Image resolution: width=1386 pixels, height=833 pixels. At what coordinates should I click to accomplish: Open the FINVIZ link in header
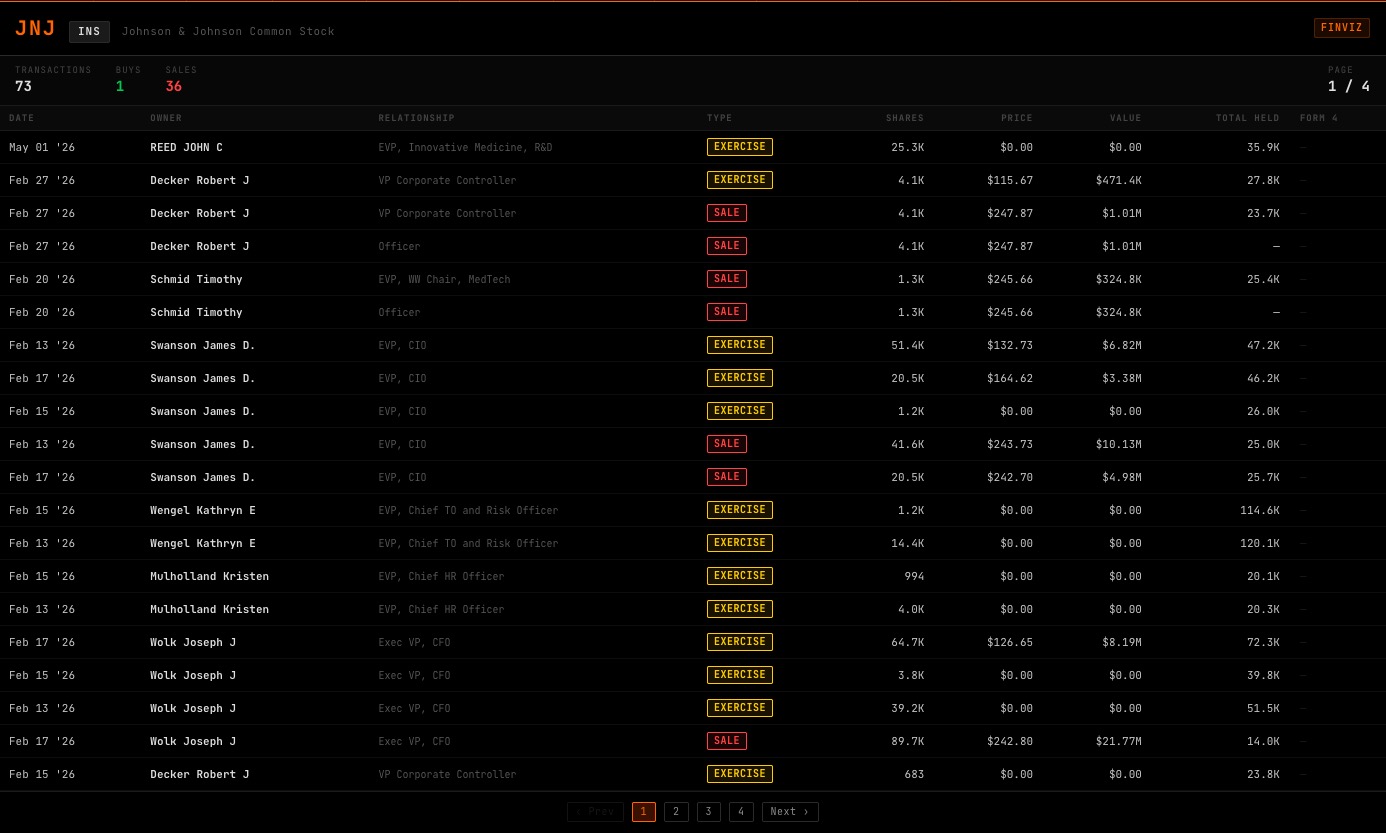point(1341,28)
